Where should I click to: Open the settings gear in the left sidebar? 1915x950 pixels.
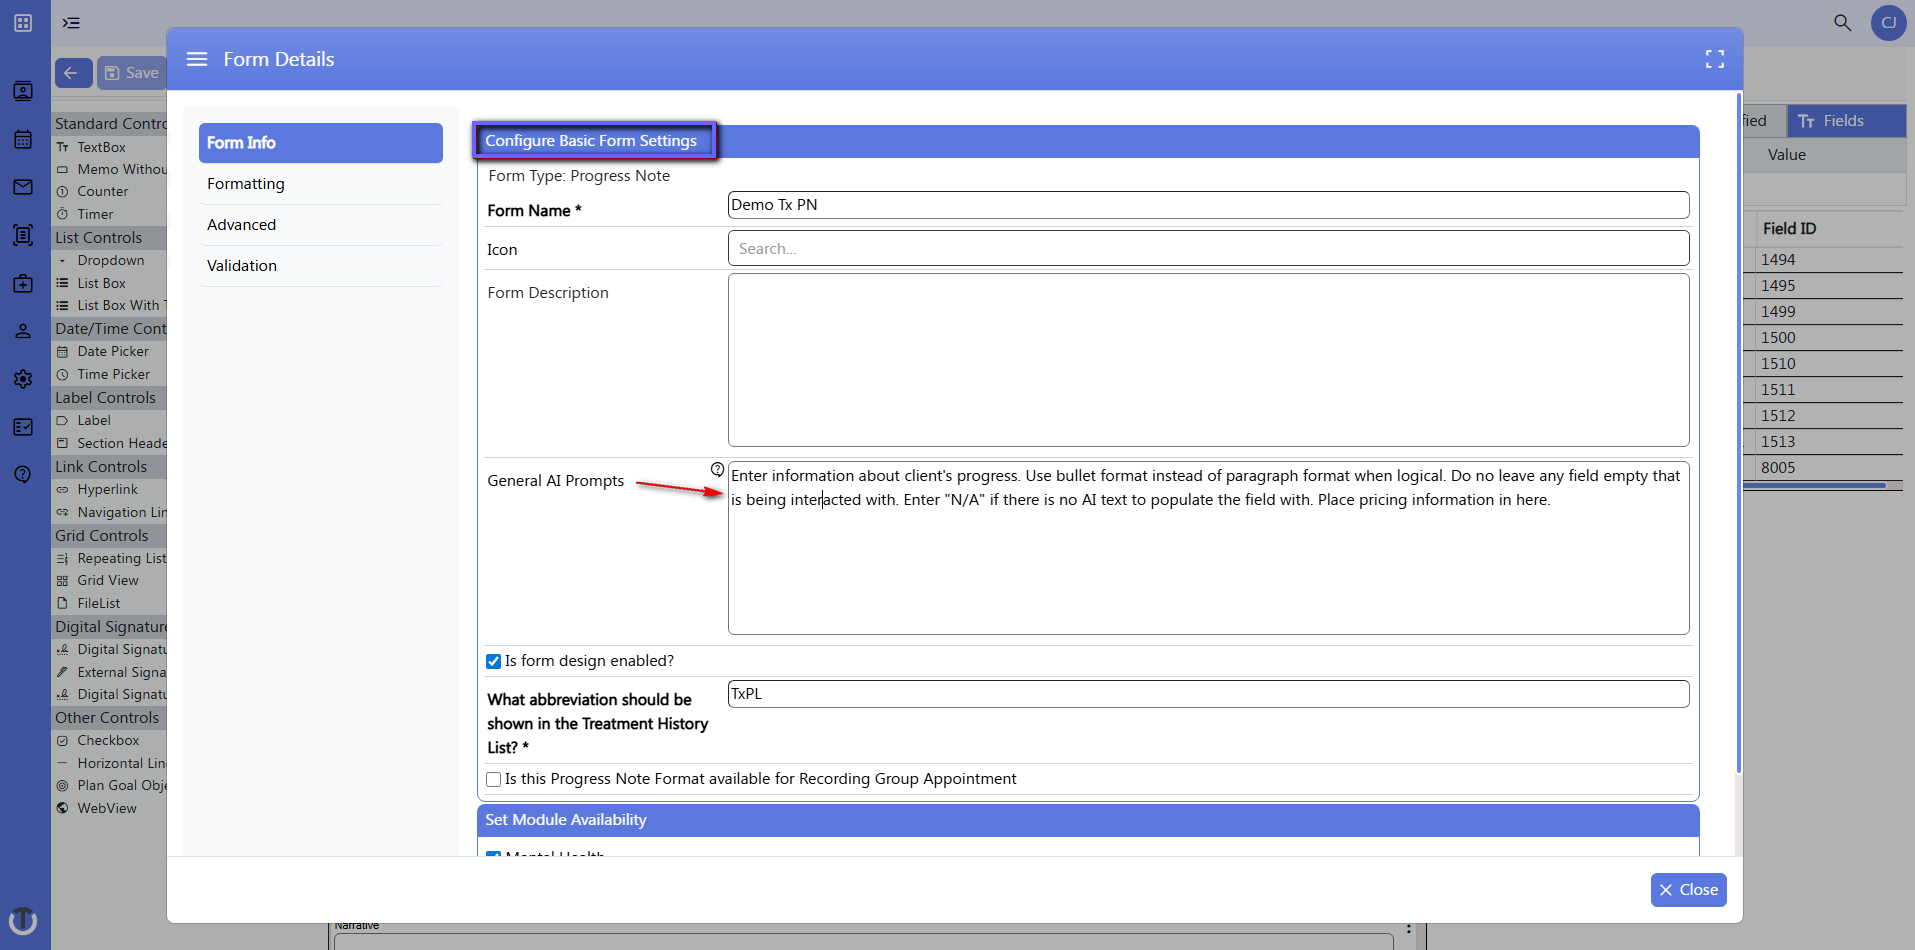22,378
